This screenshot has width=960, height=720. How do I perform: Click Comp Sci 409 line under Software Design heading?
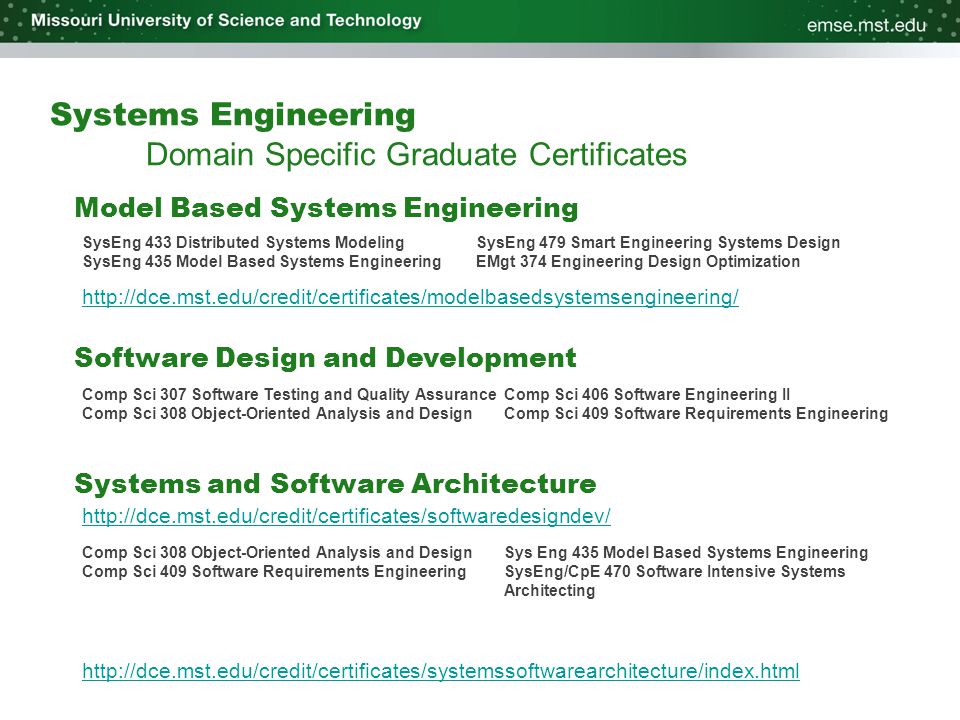click(x=696, y=414)
